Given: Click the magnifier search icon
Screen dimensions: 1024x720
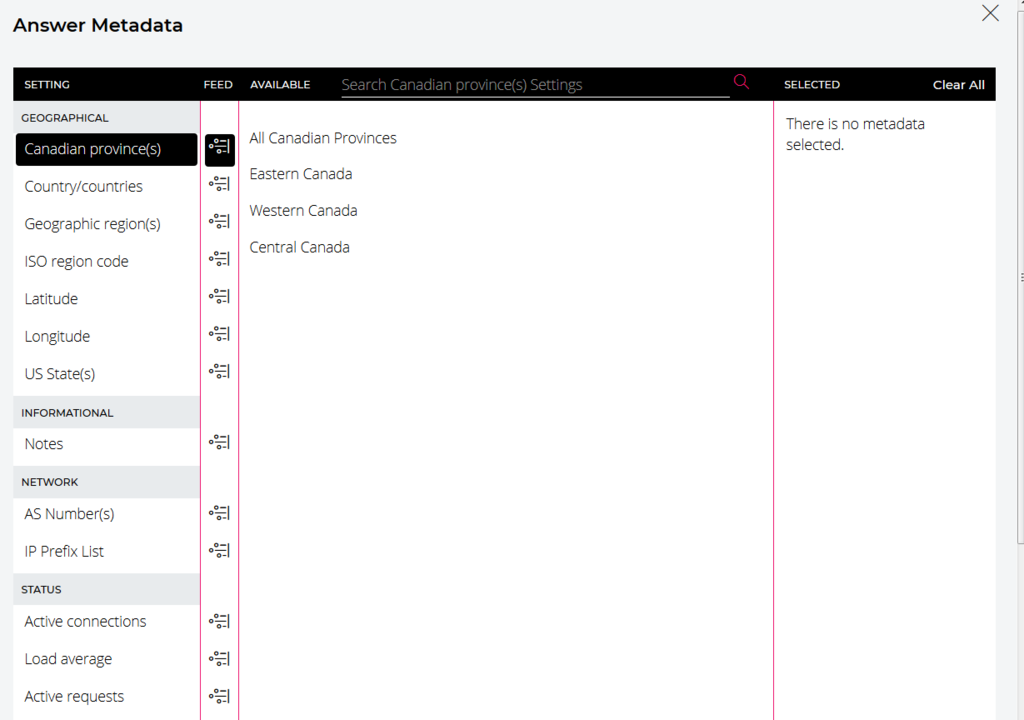Looking at the screenshot, I should 741,82.
